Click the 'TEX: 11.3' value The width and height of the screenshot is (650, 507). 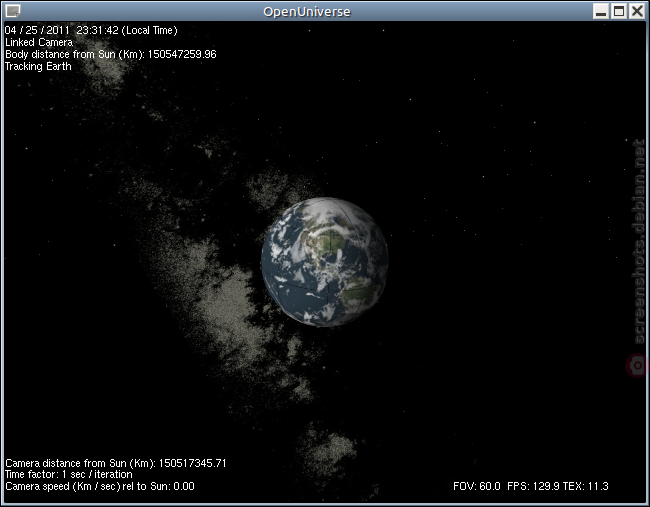coord(585,486)
